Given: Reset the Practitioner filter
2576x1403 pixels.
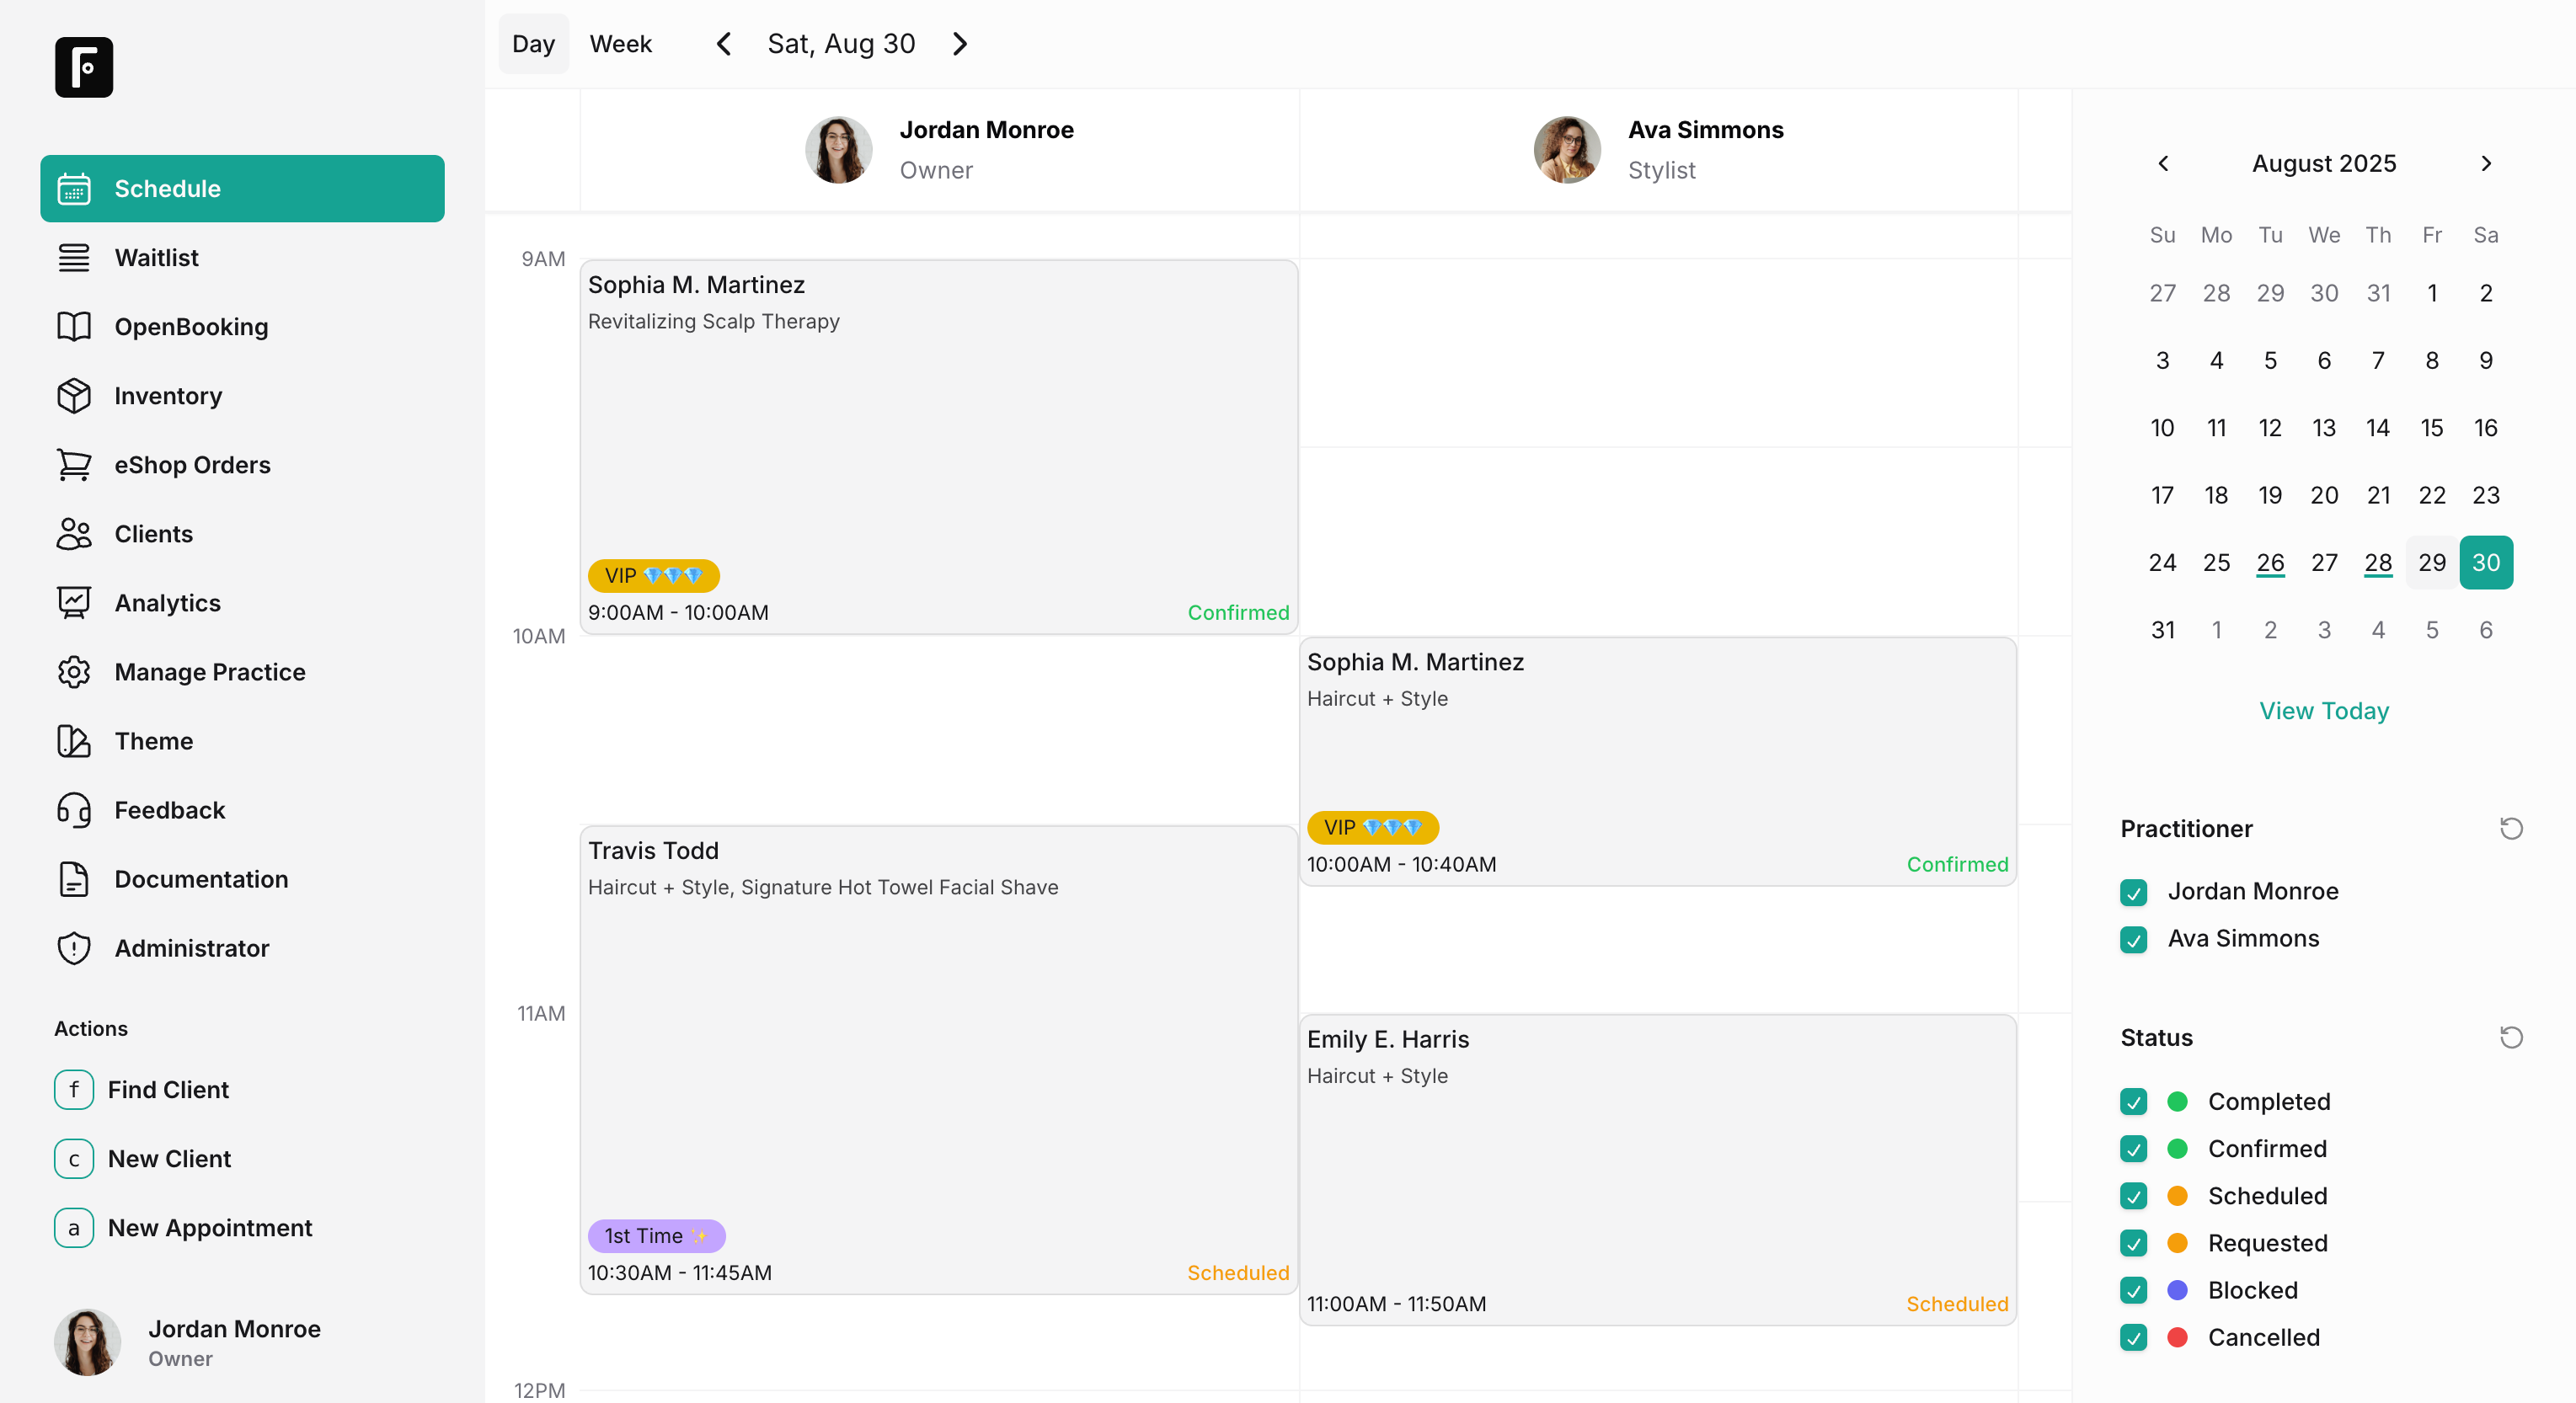Looking at the screenshot, I should 2510,828.
